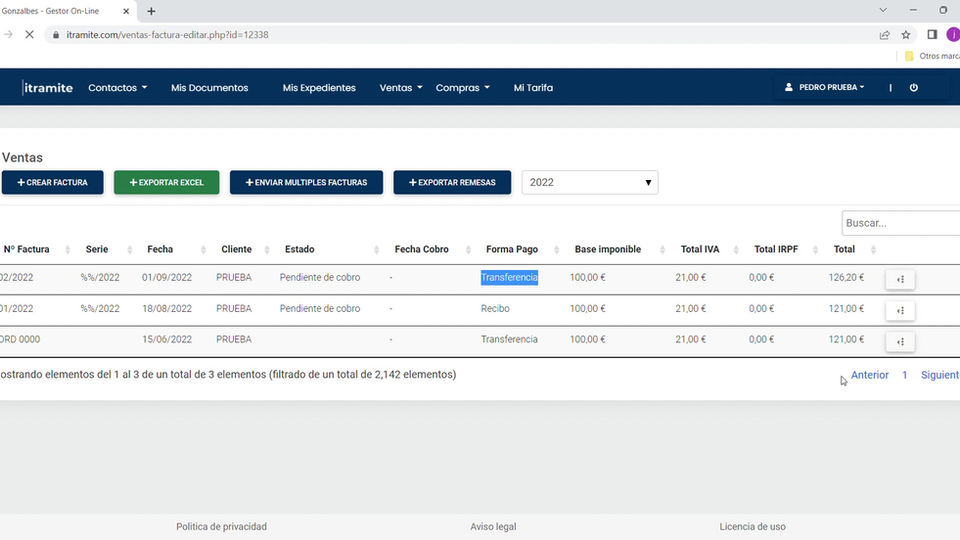Click the browser address bar URL

pos(167,35)
